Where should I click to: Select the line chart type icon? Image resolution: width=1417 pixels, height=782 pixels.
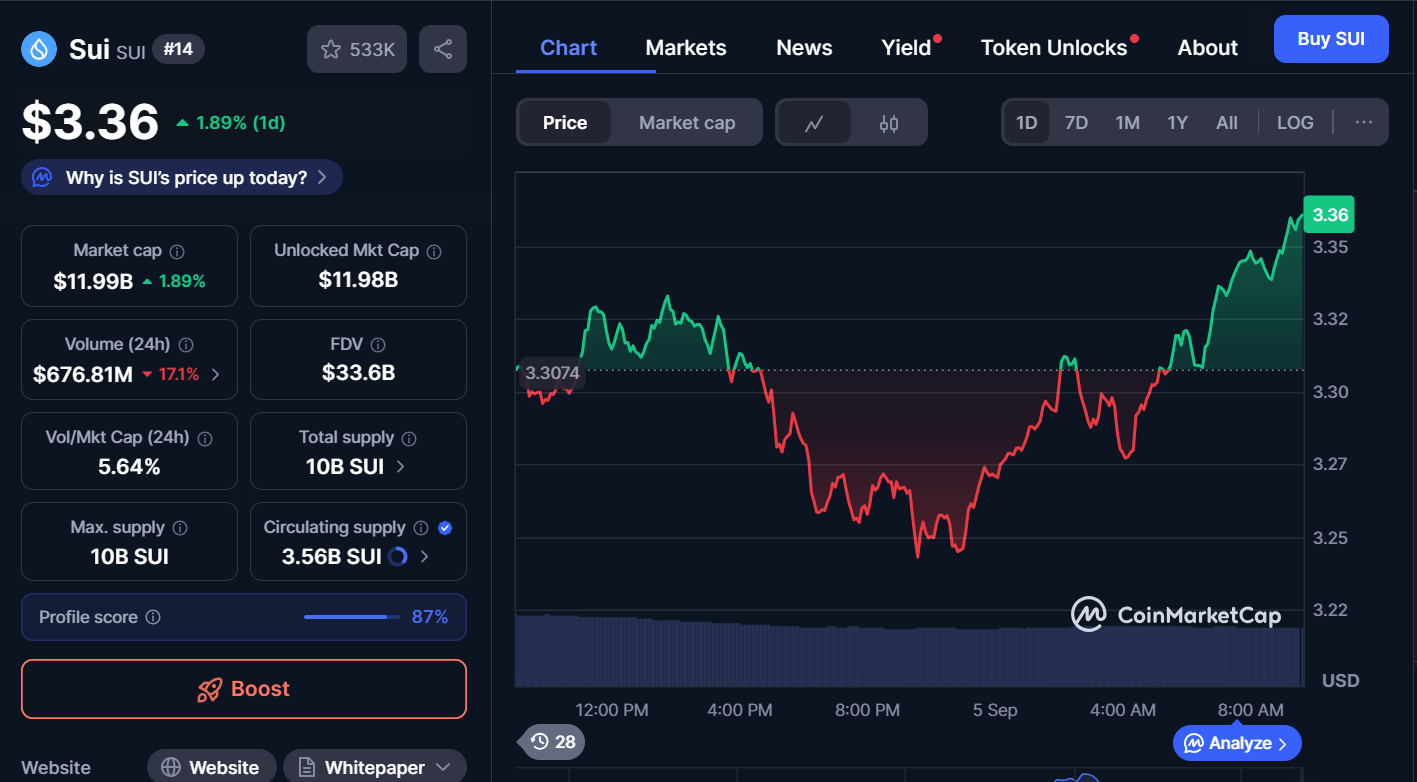(814, 123)
